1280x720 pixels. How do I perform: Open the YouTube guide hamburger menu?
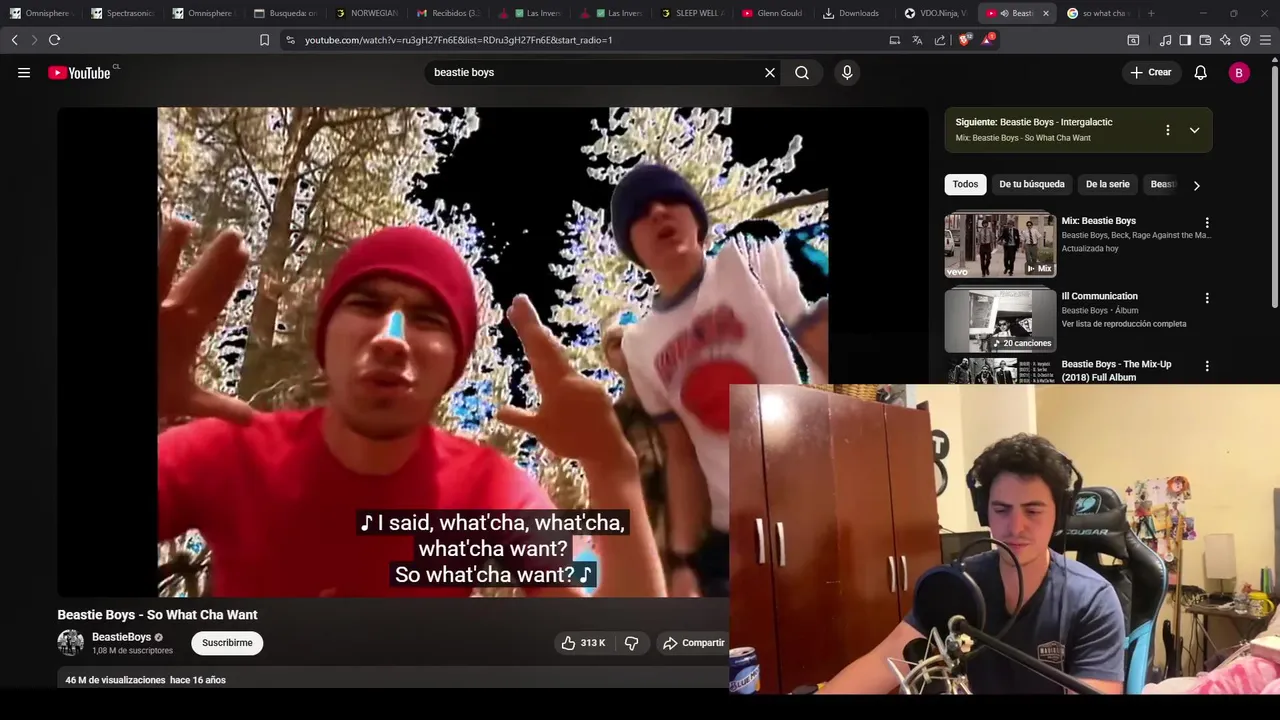[x=24, y=72]
